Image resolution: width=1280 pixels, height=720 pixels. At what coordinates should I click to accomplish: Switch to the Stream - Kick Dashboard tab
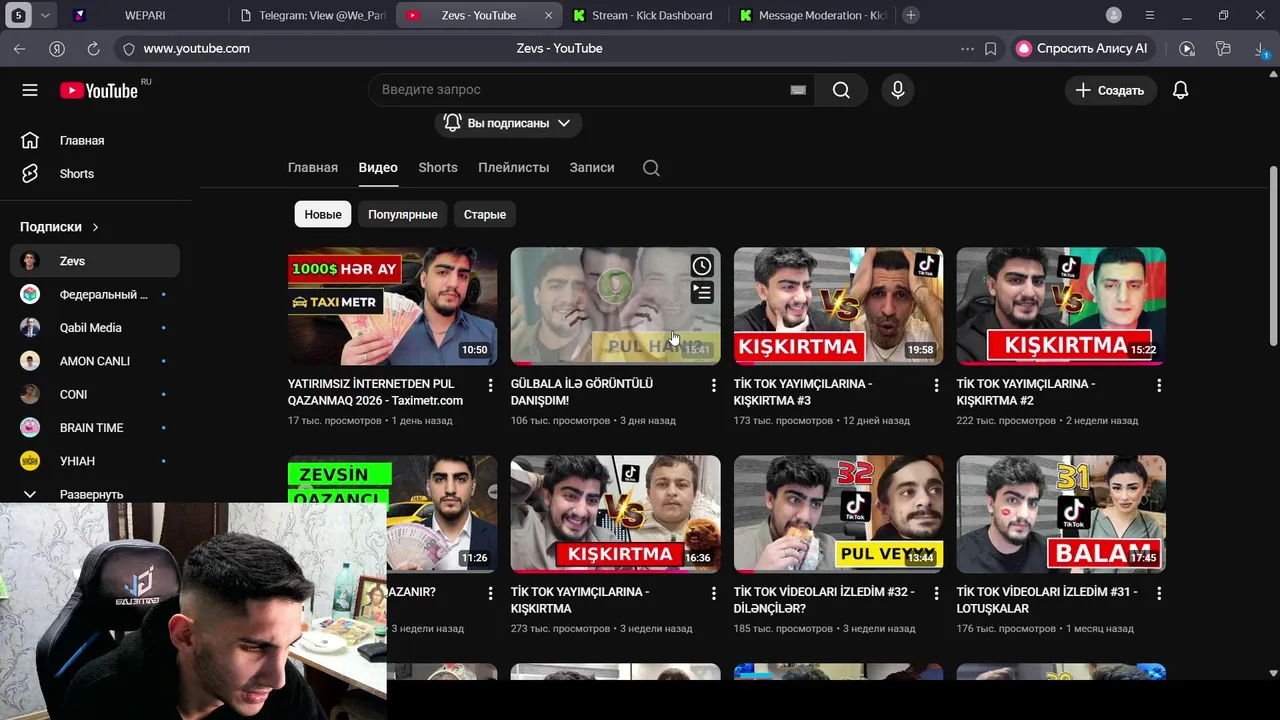click(x=643, y=15)
